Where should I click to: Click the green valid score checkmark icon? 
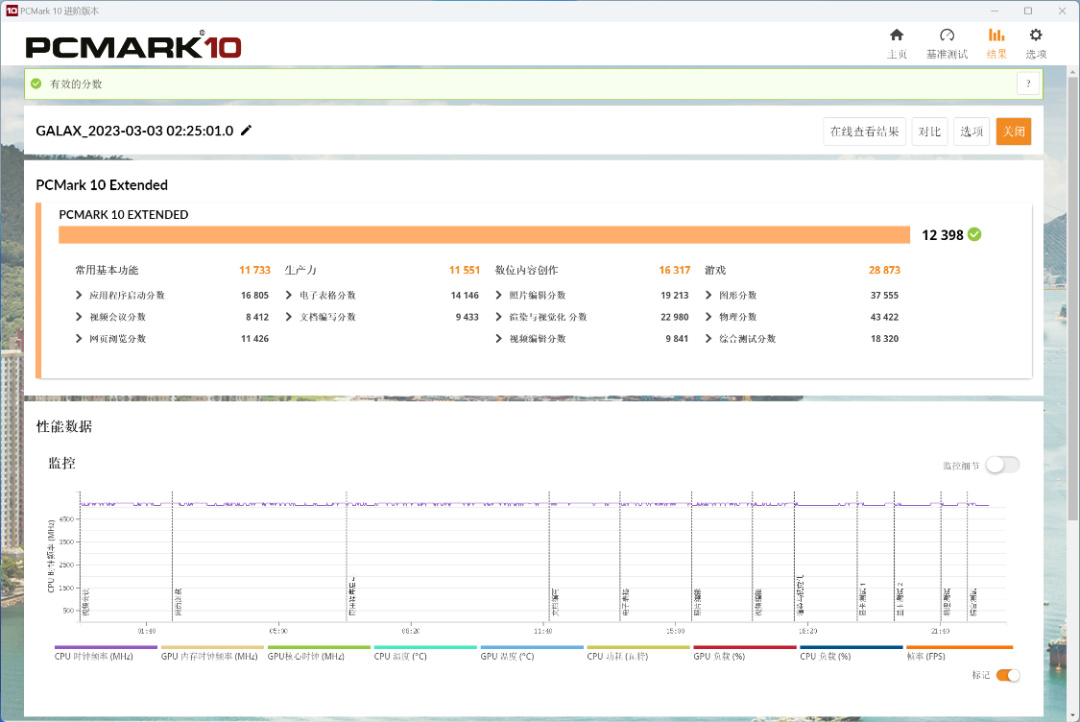(x=36, y=84)
